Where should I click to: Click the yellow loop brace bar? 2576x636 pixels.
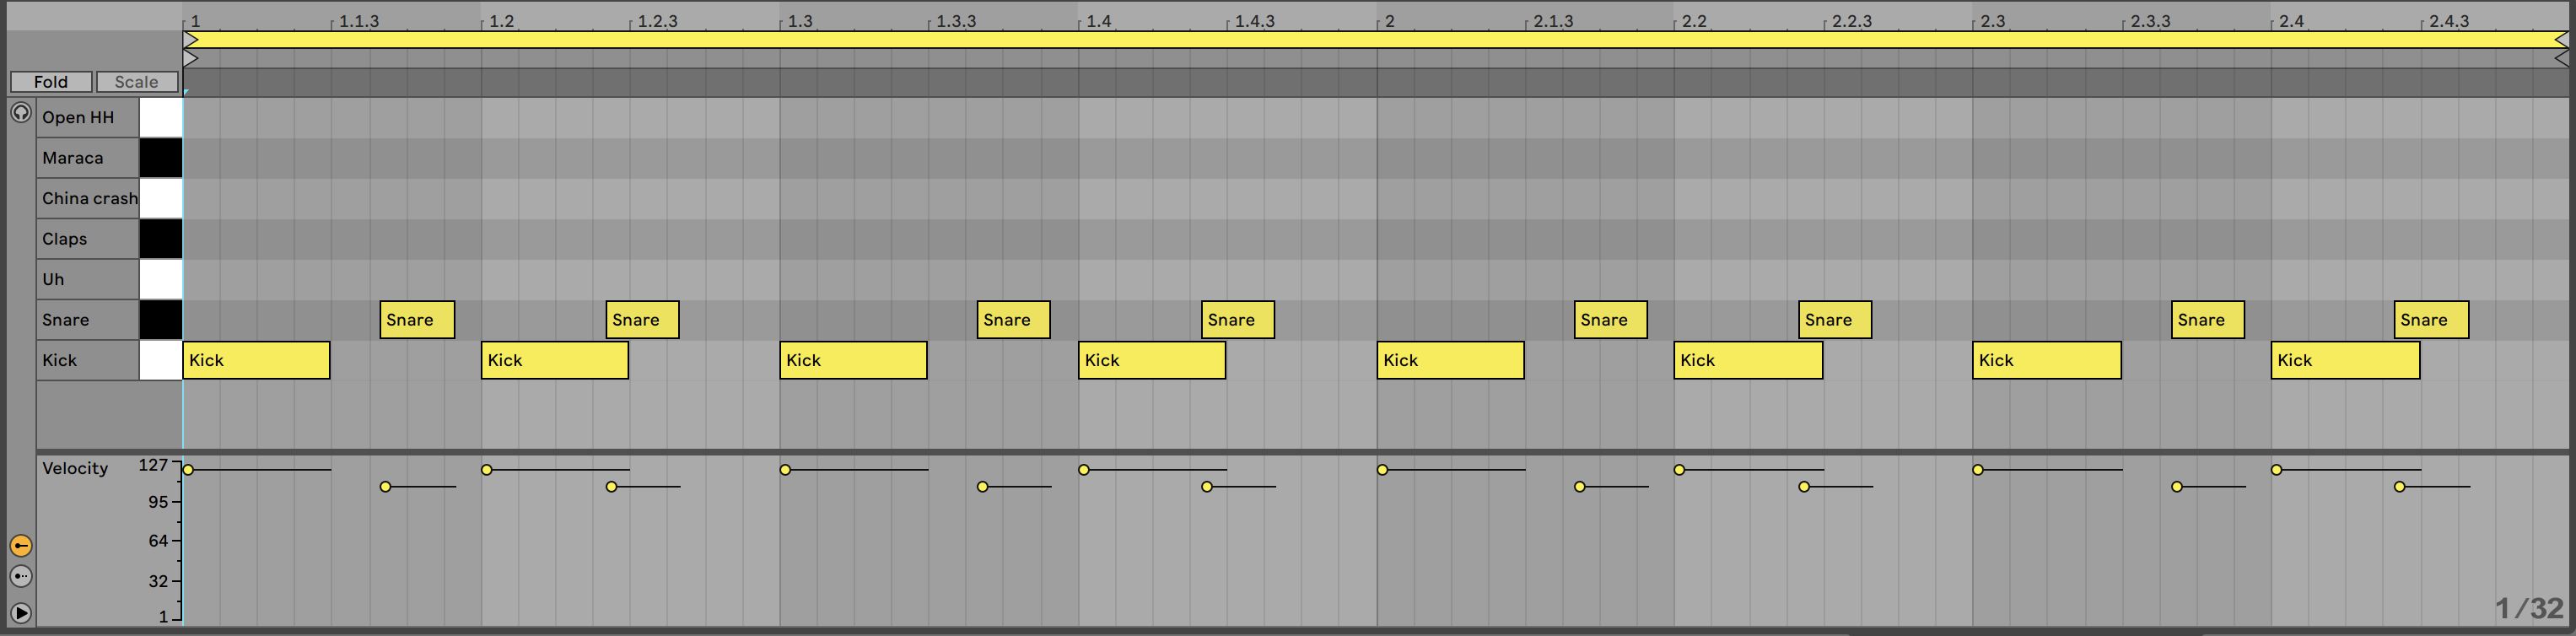coord(1300,40)
